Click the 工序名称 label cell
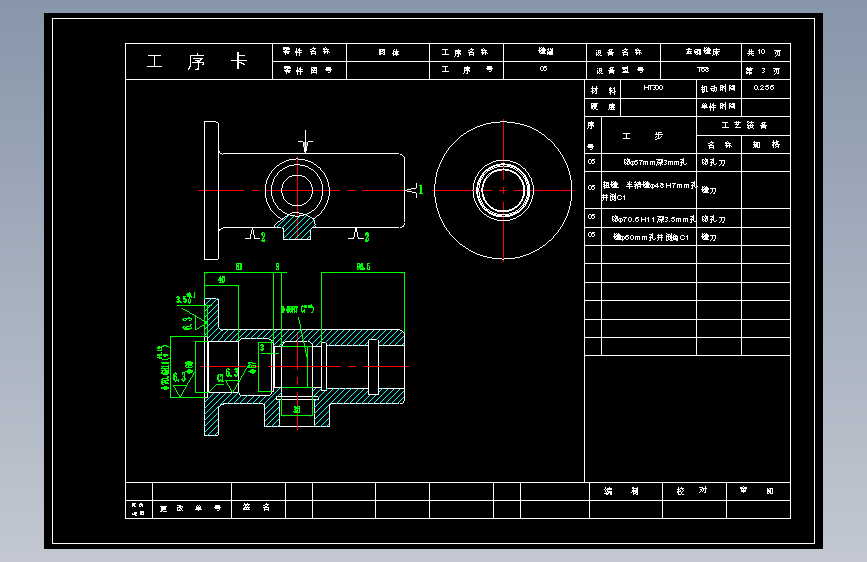The height and width of the screenshot is (562, 867). coord(466,52)
